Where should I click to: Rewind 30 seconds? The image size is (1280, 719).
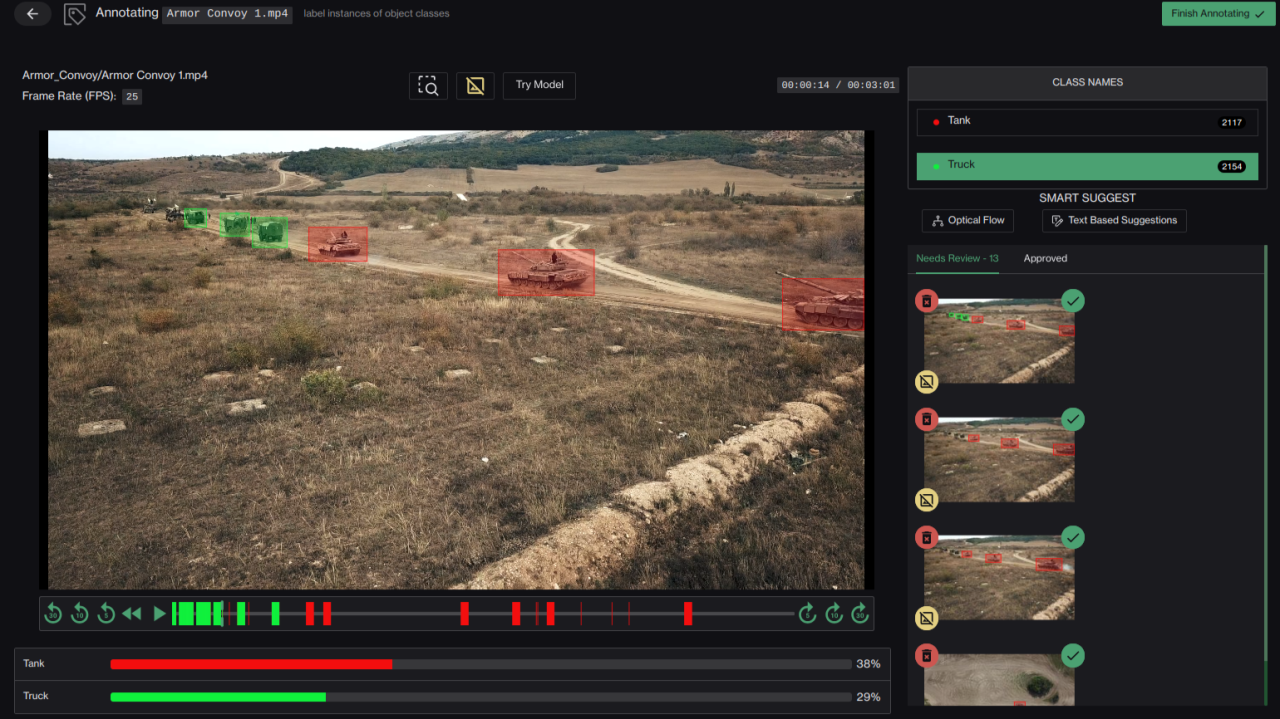point(54,614)
